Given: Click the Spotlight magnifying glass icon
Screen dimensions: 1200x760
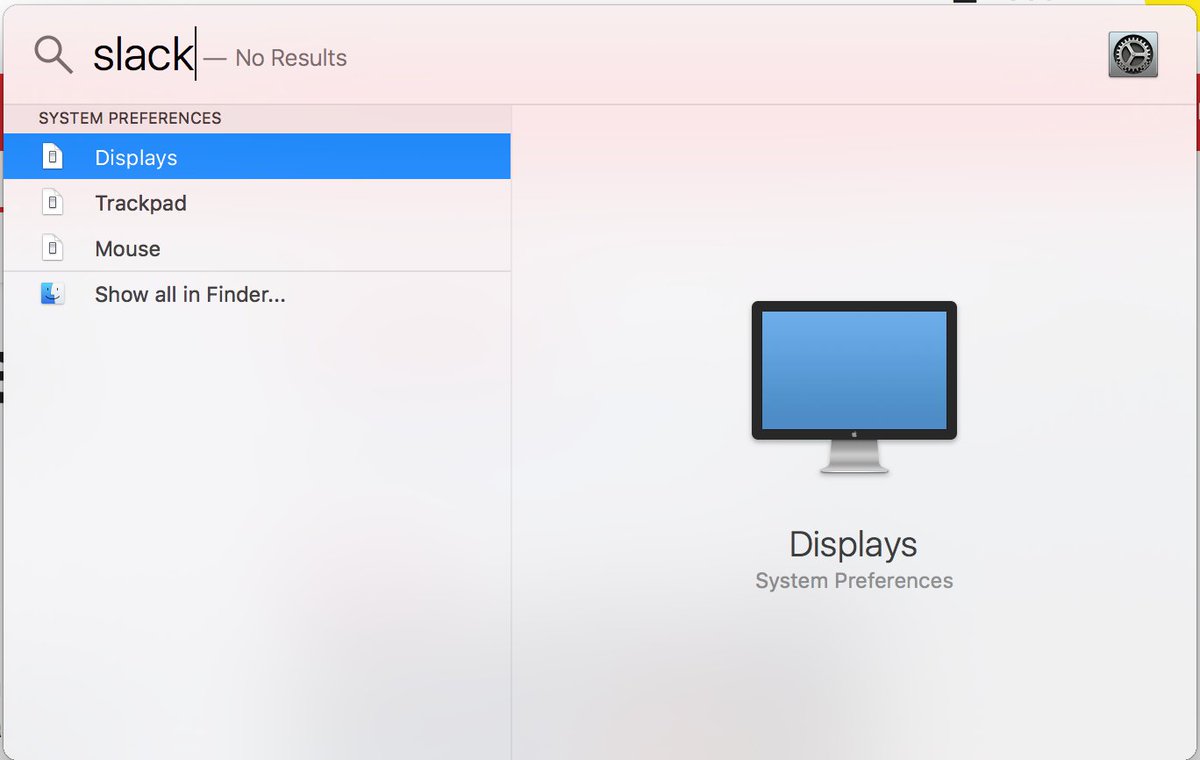Looking at the screenshot, I should tap(53, 55).
